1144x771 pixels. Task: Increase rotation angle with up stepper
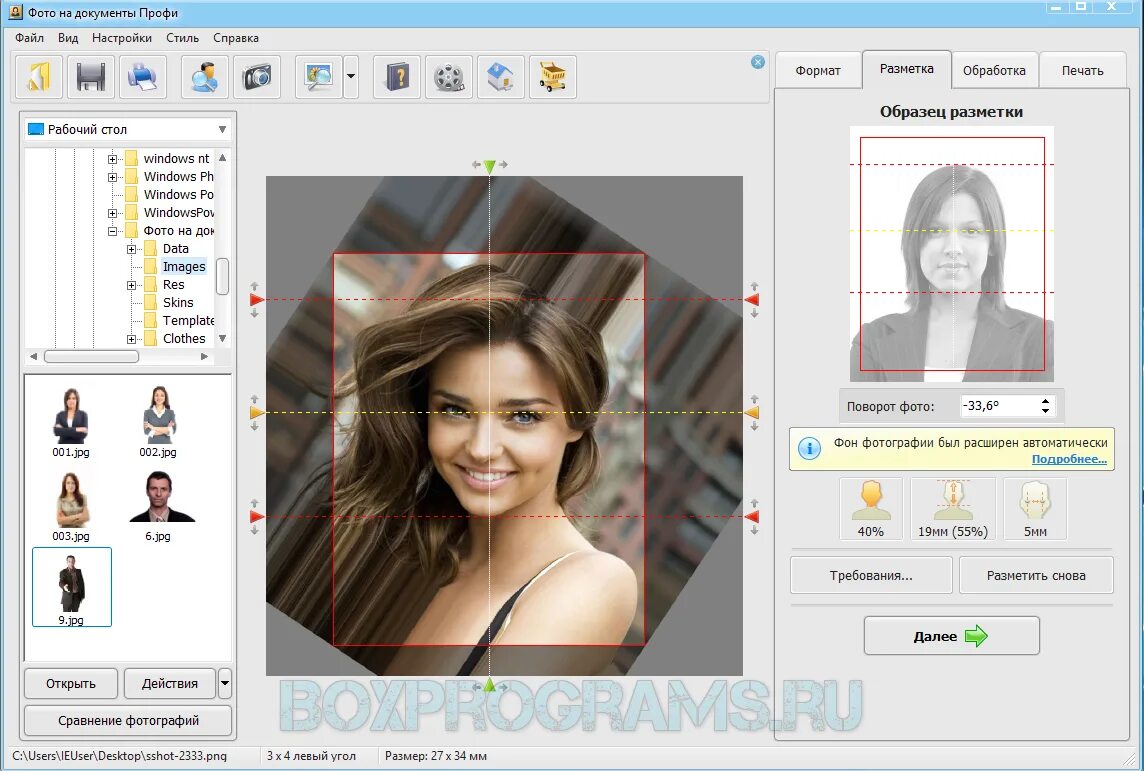1046,400
